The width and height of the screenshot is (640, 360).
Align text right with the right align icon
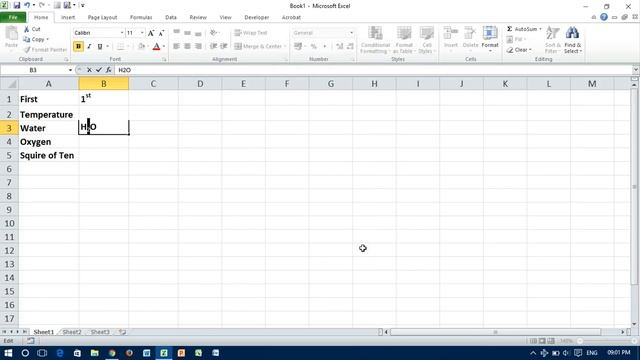point(198,47)
